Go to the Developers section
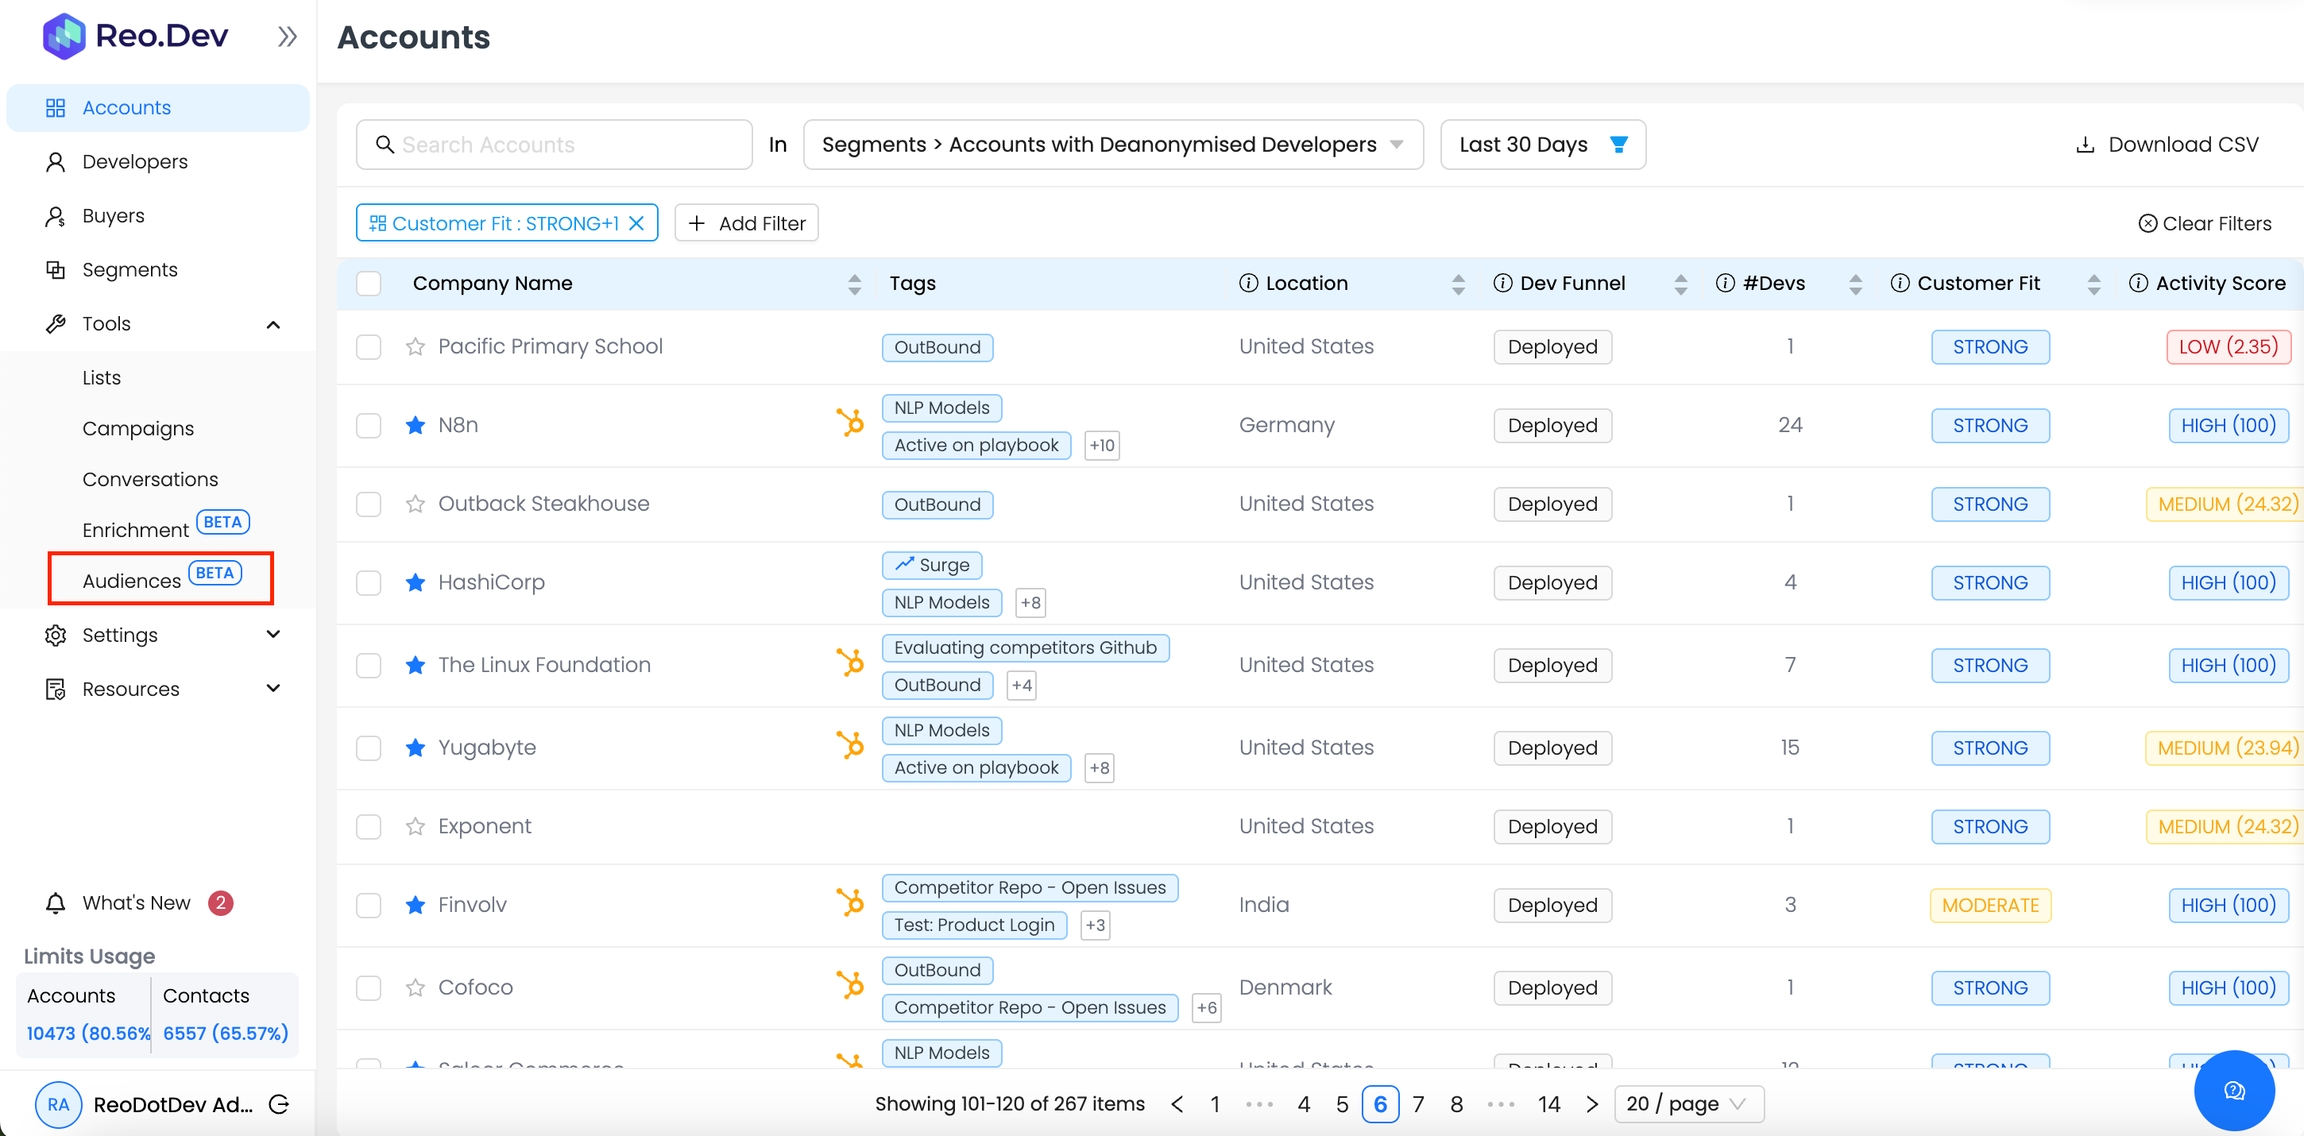 134,161
